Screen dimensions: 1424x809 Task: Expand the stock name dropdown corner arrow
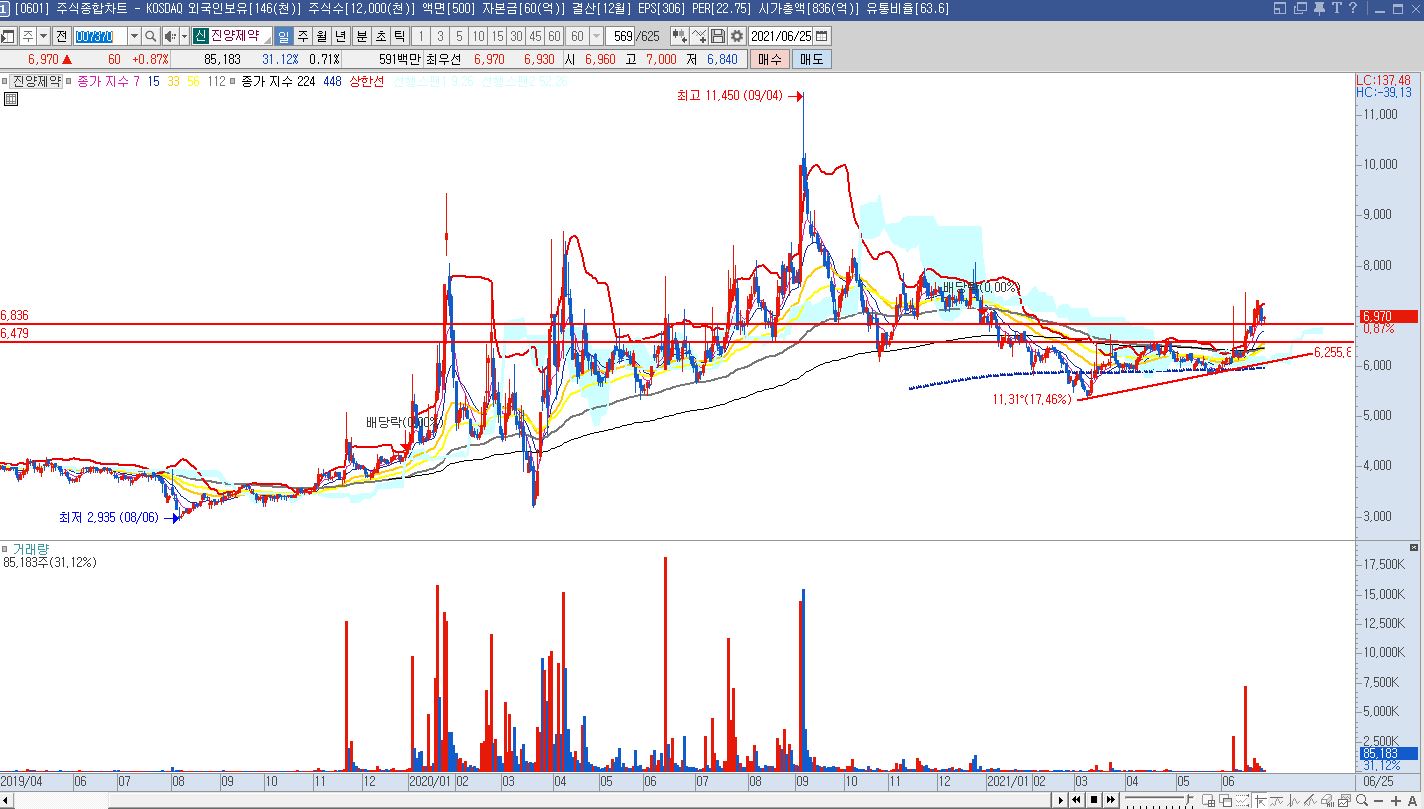click(x=268, y=41)
